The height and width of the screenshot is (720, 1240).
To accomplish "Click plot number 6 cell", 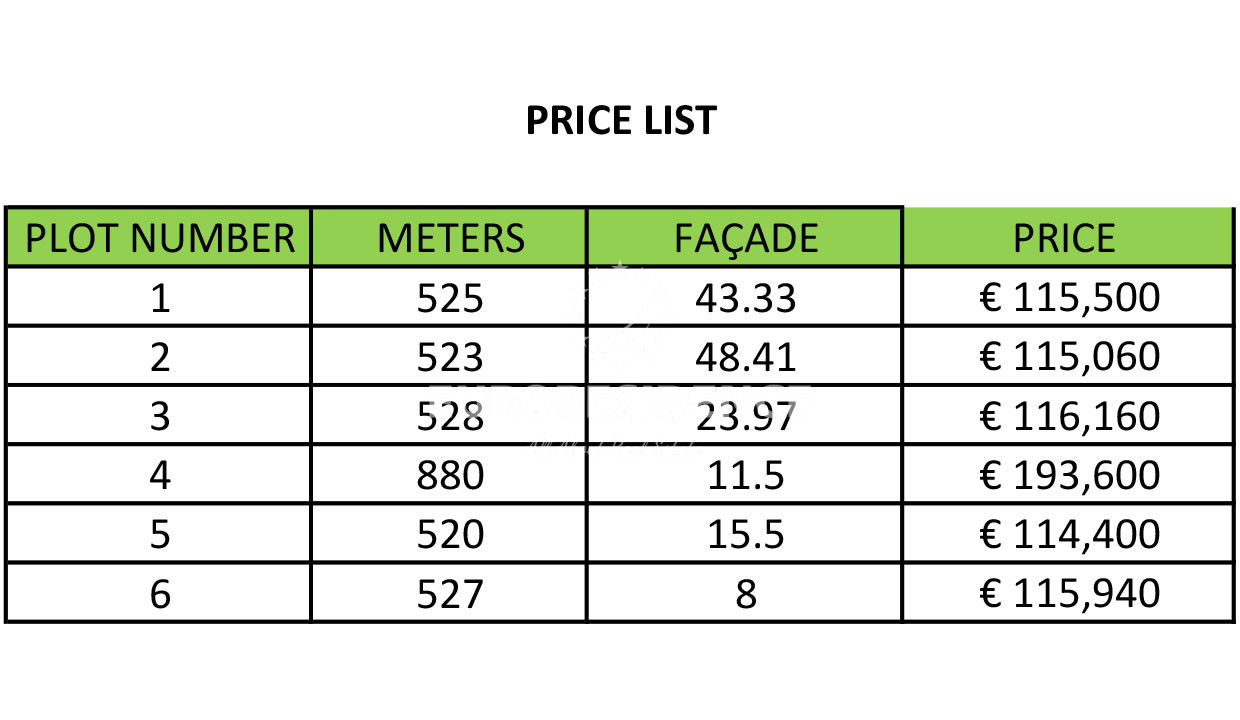I will (x=160, y=592).
